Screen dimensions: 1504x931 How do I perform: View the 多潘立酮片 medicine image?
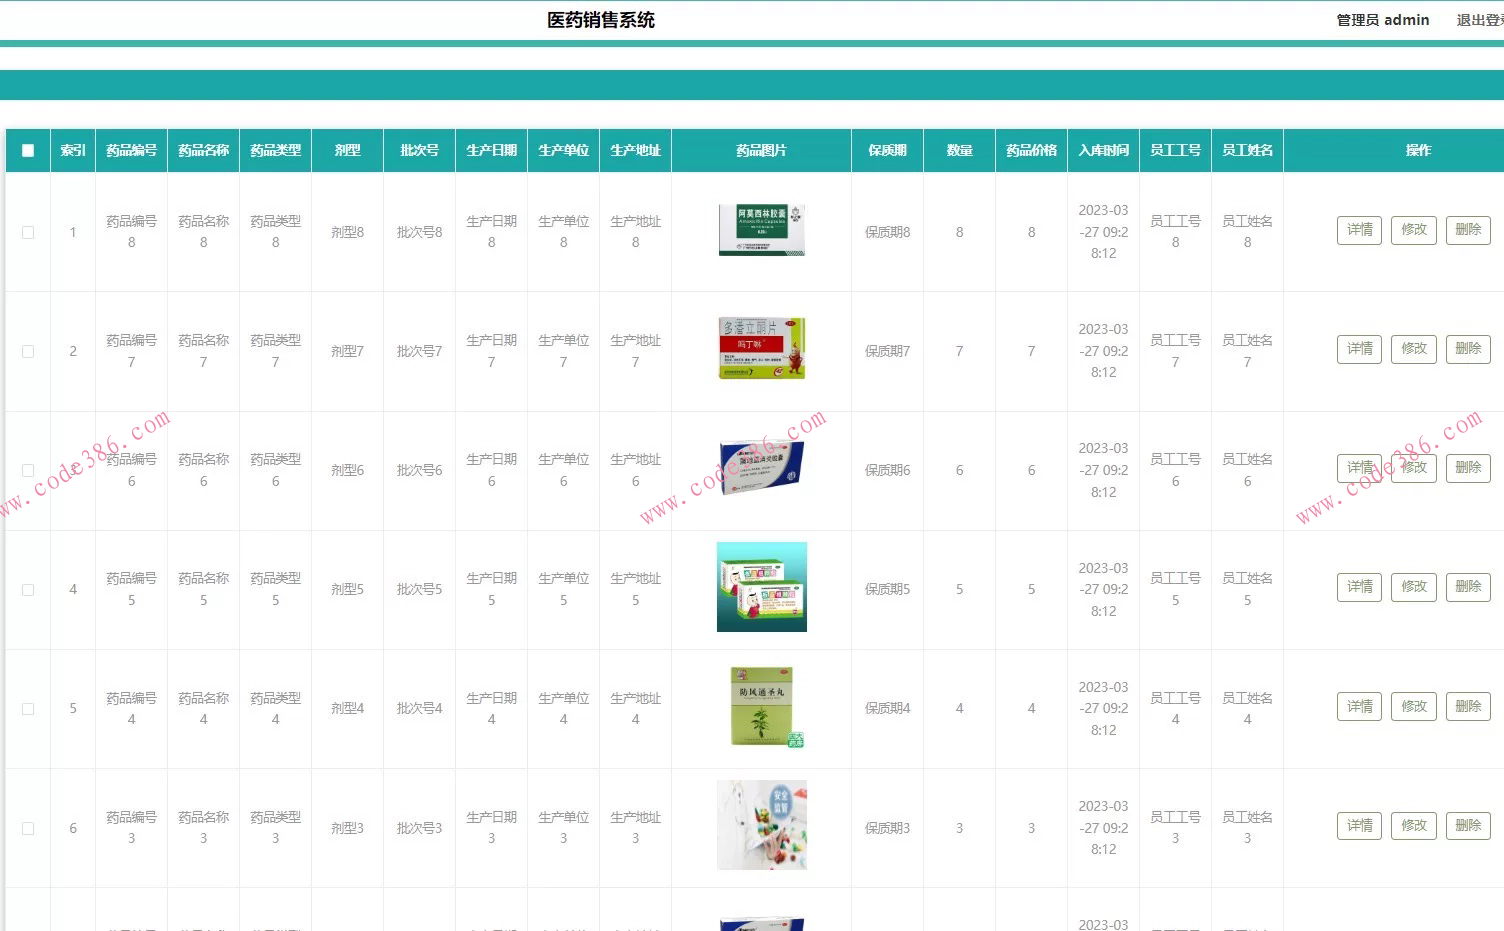761,348
